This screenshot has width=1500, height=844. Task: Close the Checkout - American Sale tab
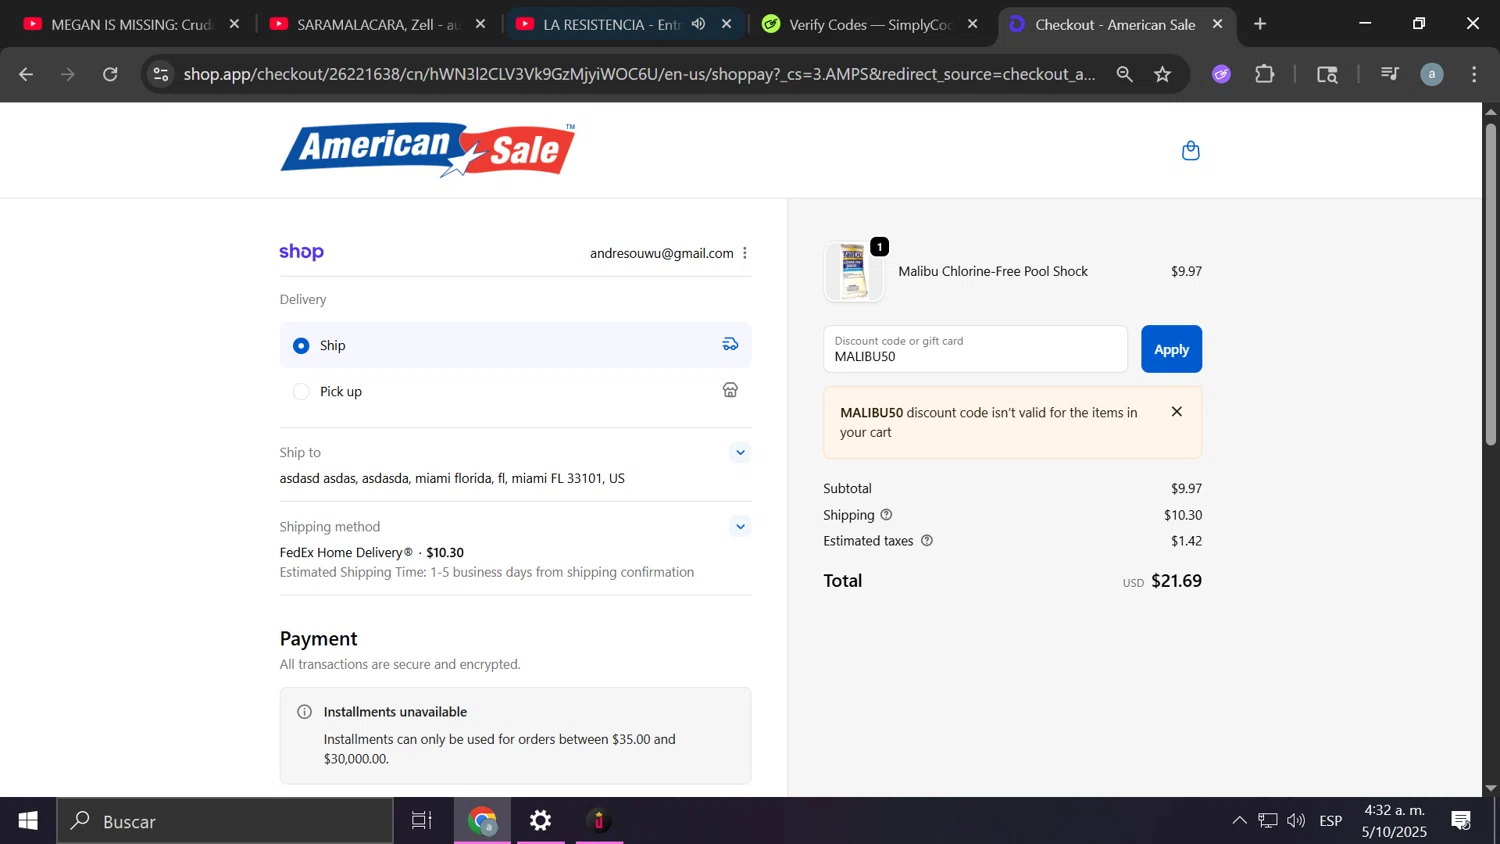pyautogui.click(x=1217, y=24)
